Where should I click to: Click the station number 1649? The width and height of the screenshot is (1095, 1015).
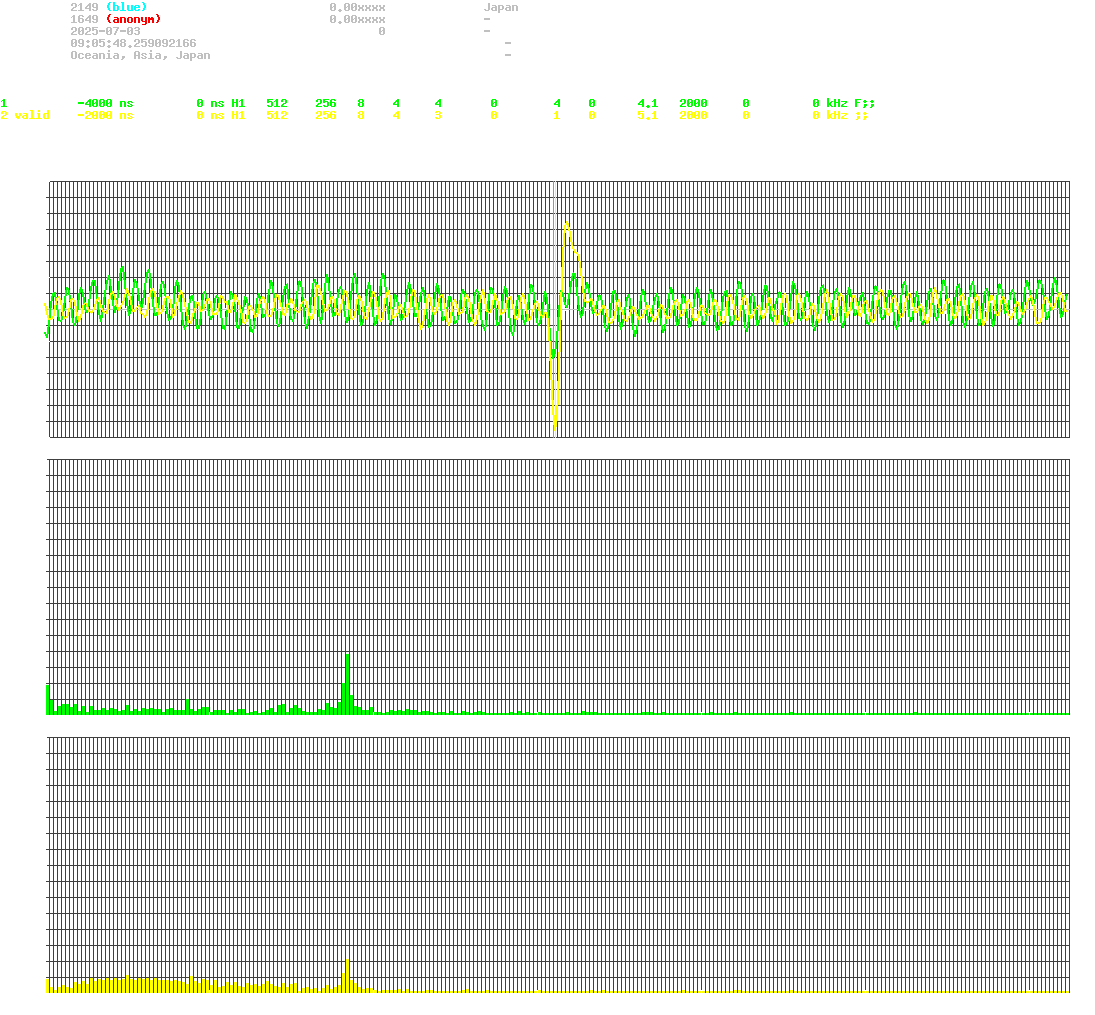(x=84, y=20)
